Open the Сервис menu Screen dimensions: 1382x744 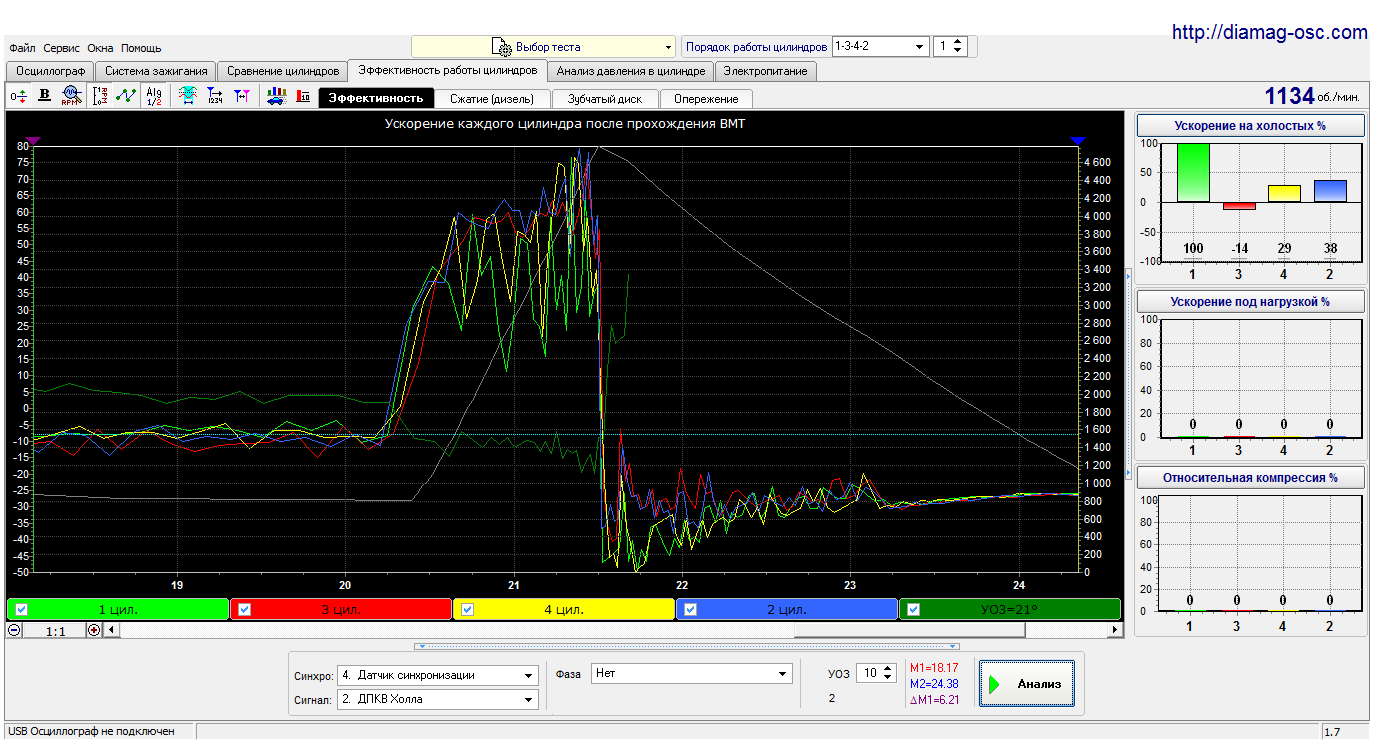tap(62, 48)
